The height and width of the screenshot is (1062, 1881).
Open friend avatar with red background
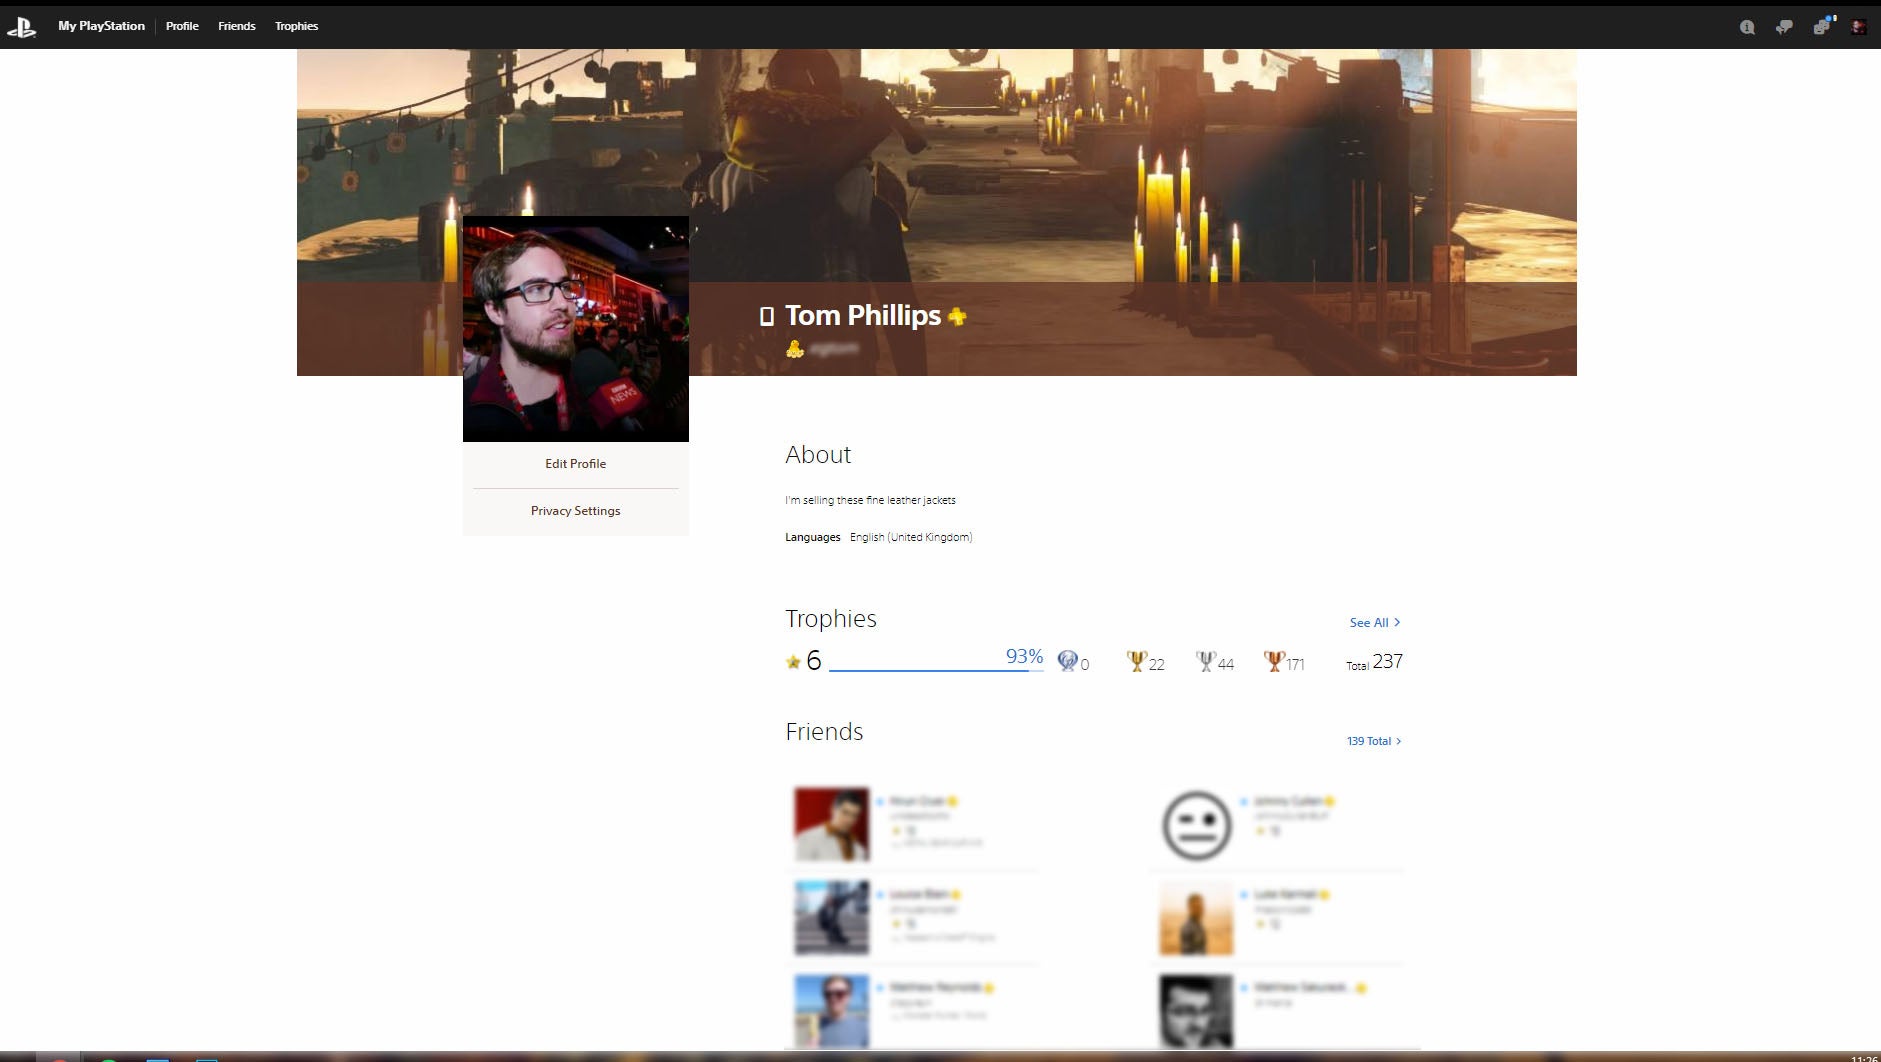(832, 825)
